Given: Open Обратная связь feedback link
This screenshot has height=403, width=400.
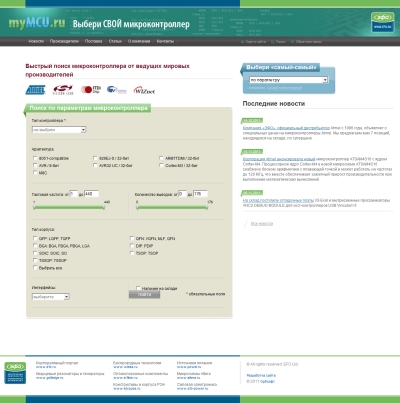Looking at the screenshot, I should (308, 42).
